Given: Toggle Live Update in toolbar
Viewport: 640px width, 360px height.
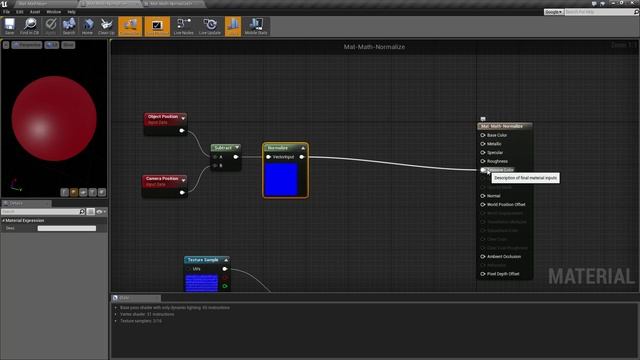Looking at the screenshot, I should (210, 26).
